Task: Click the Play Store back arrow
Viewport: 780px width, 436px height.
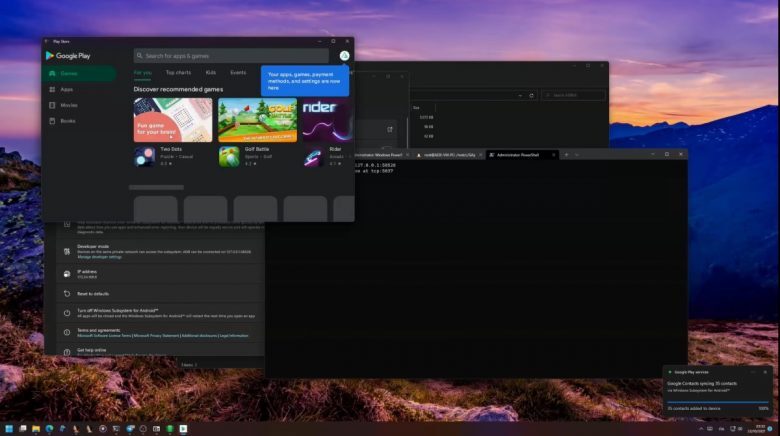Action: pyautogui.click(x=46, y=41)
